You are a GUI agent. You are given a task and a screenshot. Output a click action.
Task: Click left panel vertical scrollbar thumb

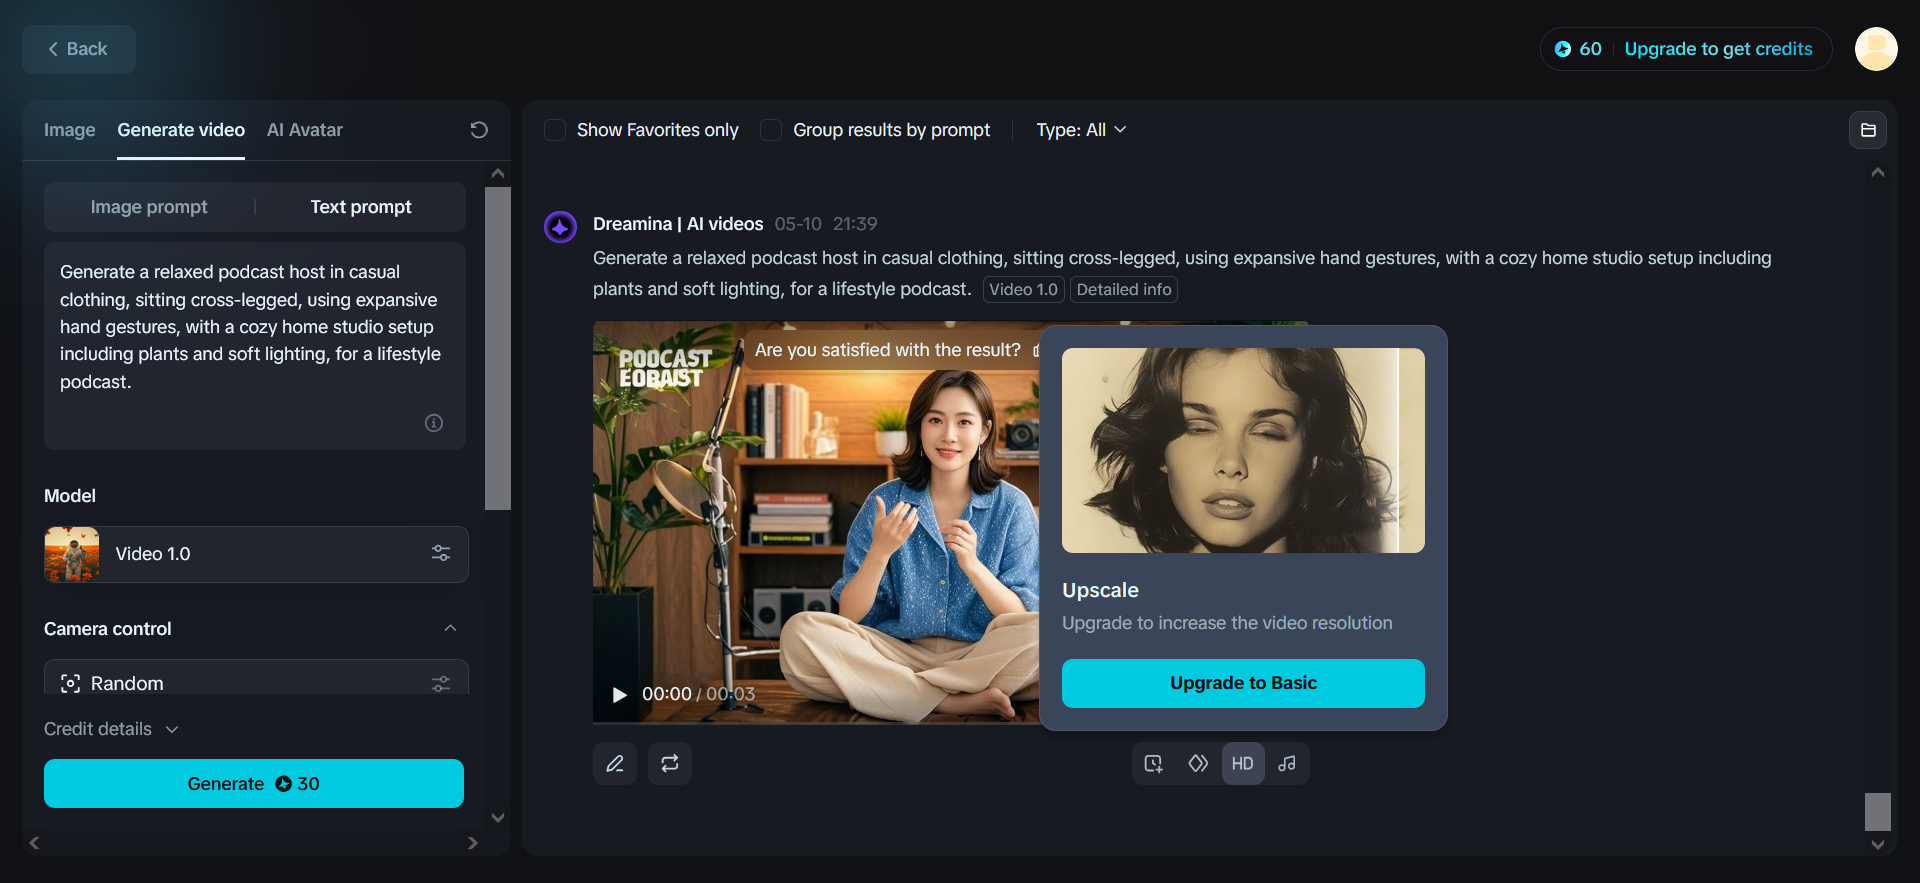tap(498, 348)
